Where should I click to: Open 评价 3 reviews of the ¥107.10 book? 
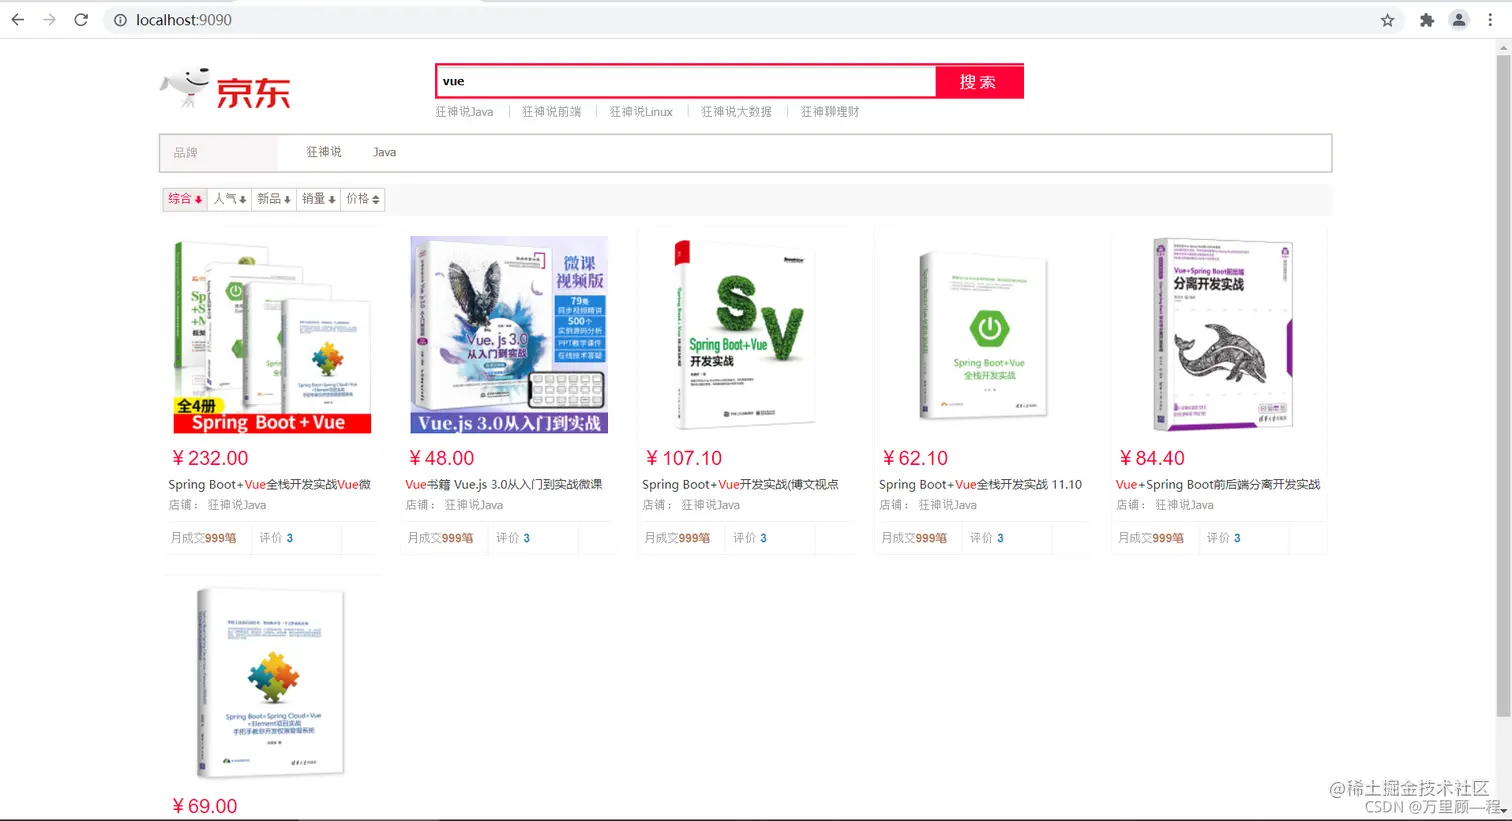coord(750,538)
